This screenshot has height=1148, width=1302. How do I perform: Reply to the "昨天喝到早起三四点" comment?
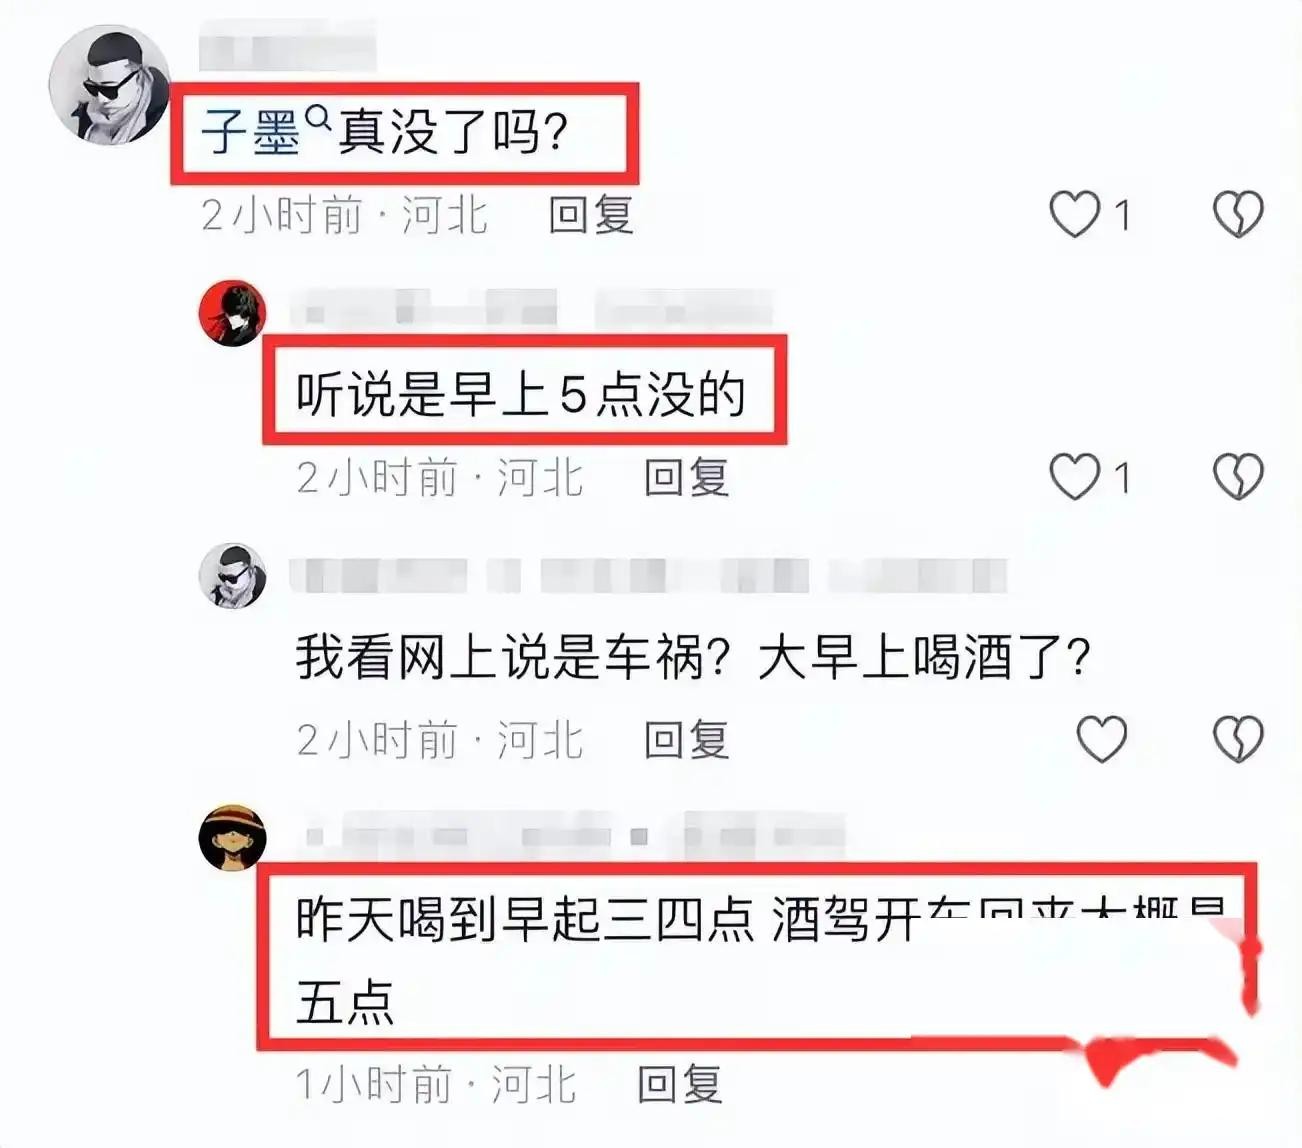tap(680, 1085)
